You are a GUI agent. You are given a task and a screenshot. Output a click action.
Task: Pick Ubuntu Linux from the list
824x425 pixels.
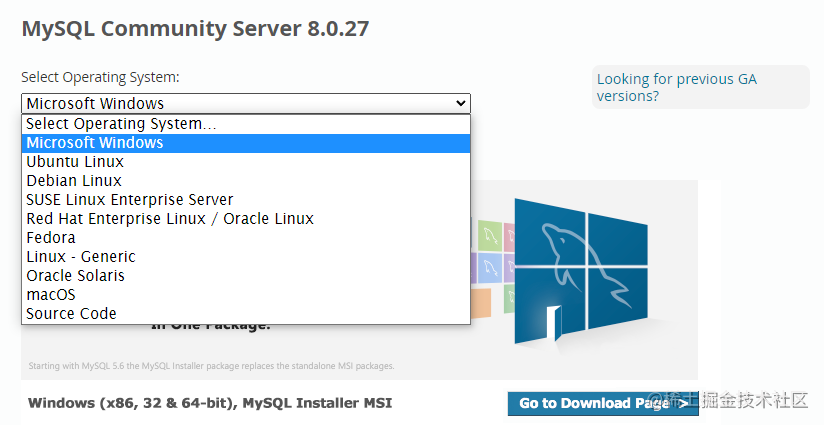tap(246, 162)
